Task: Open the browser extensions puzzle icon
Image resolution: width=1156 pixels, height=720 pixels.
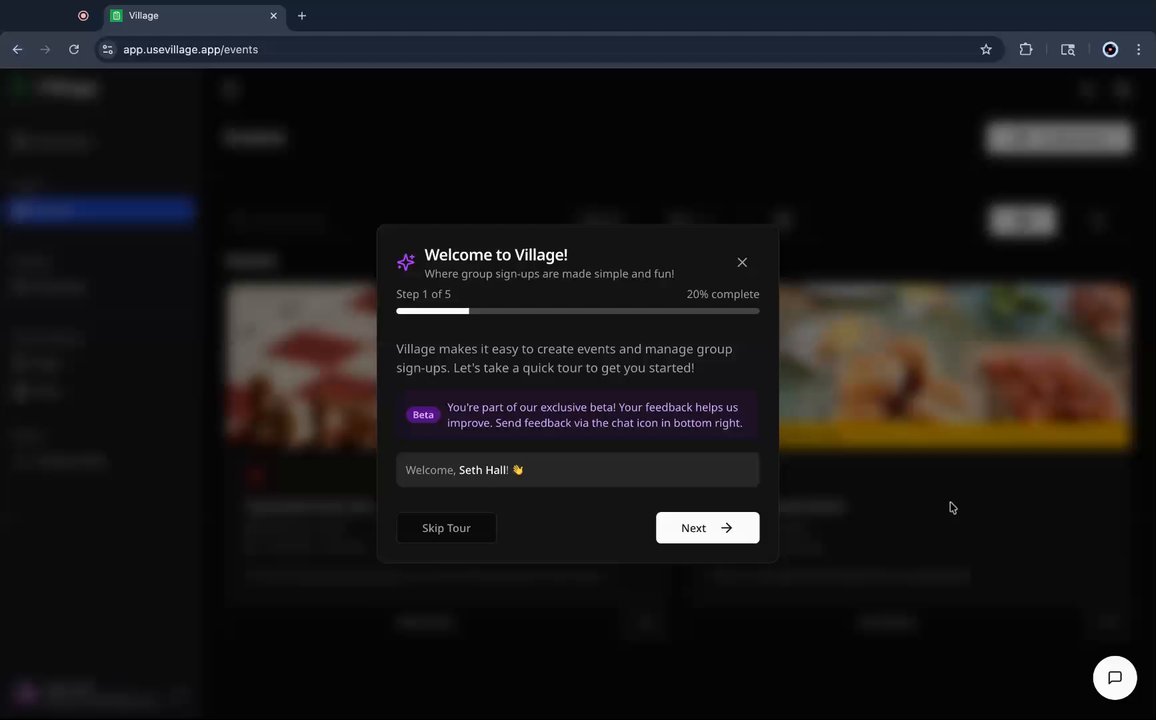Action: 1026,49
